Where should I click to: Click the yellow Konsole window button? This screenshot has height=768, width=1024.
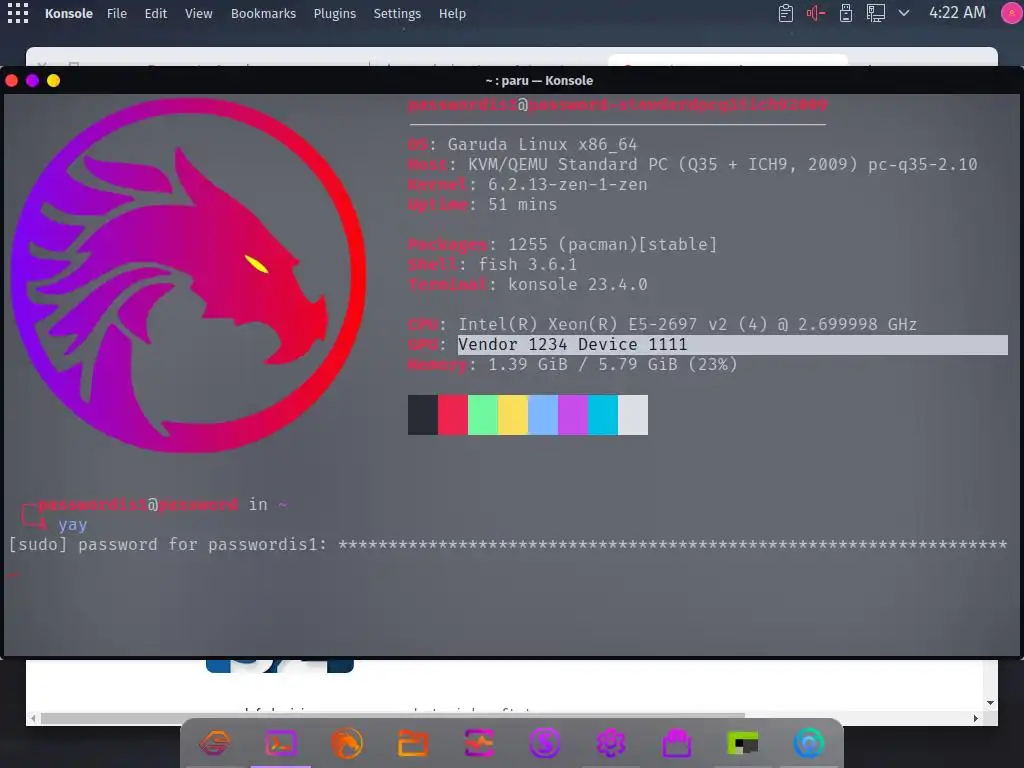click(x=54, y=80)
